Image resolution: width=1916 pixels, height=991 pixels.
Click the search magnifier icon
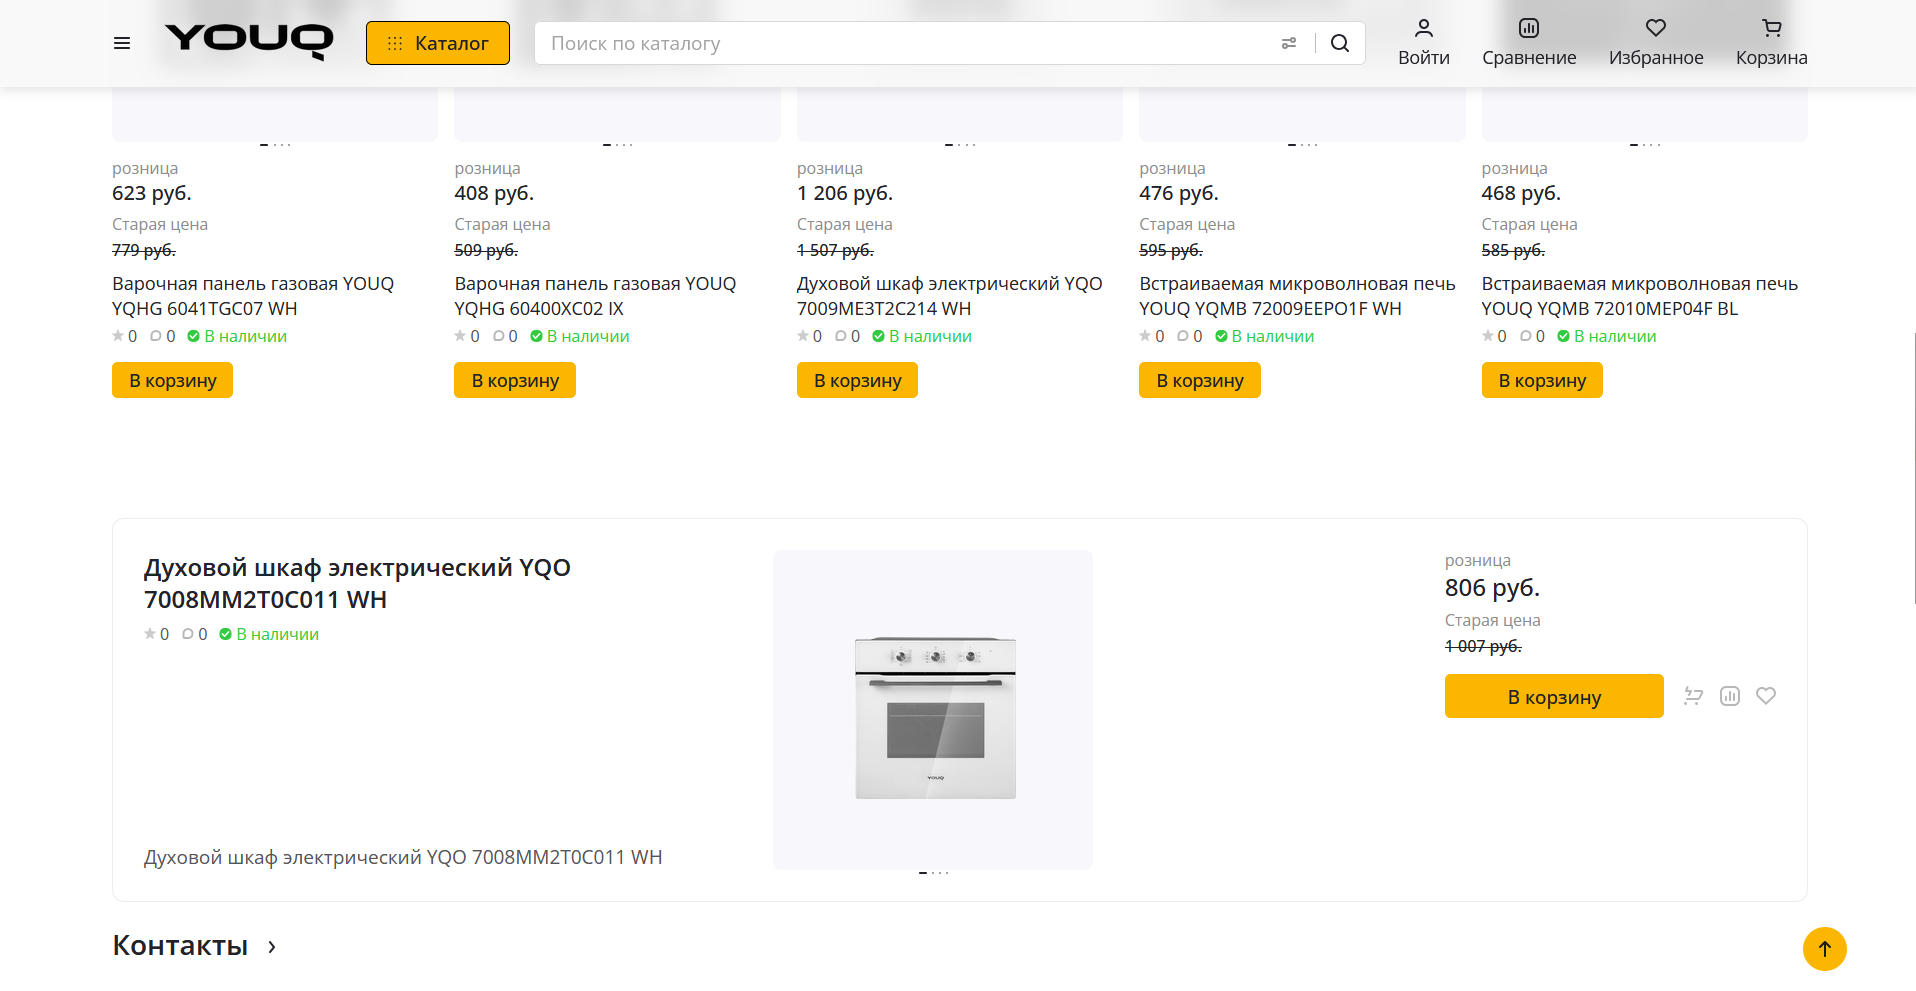tap(1340, 43)
